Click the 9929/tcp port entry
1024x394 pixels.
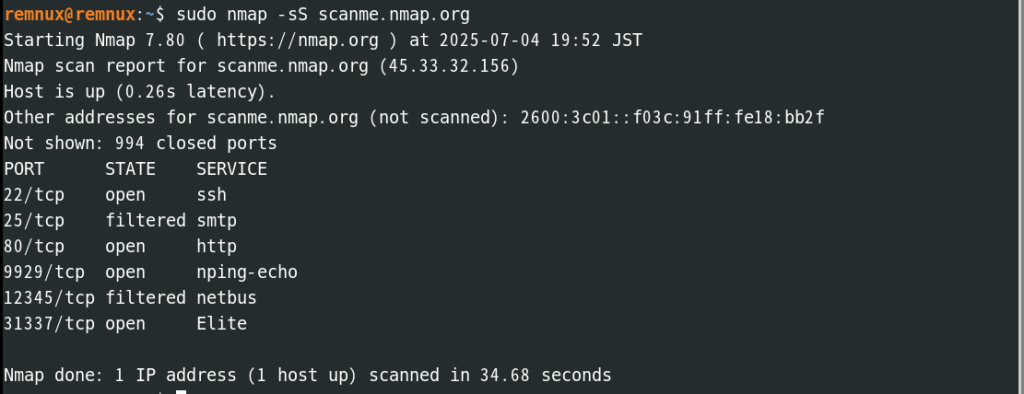44,272
